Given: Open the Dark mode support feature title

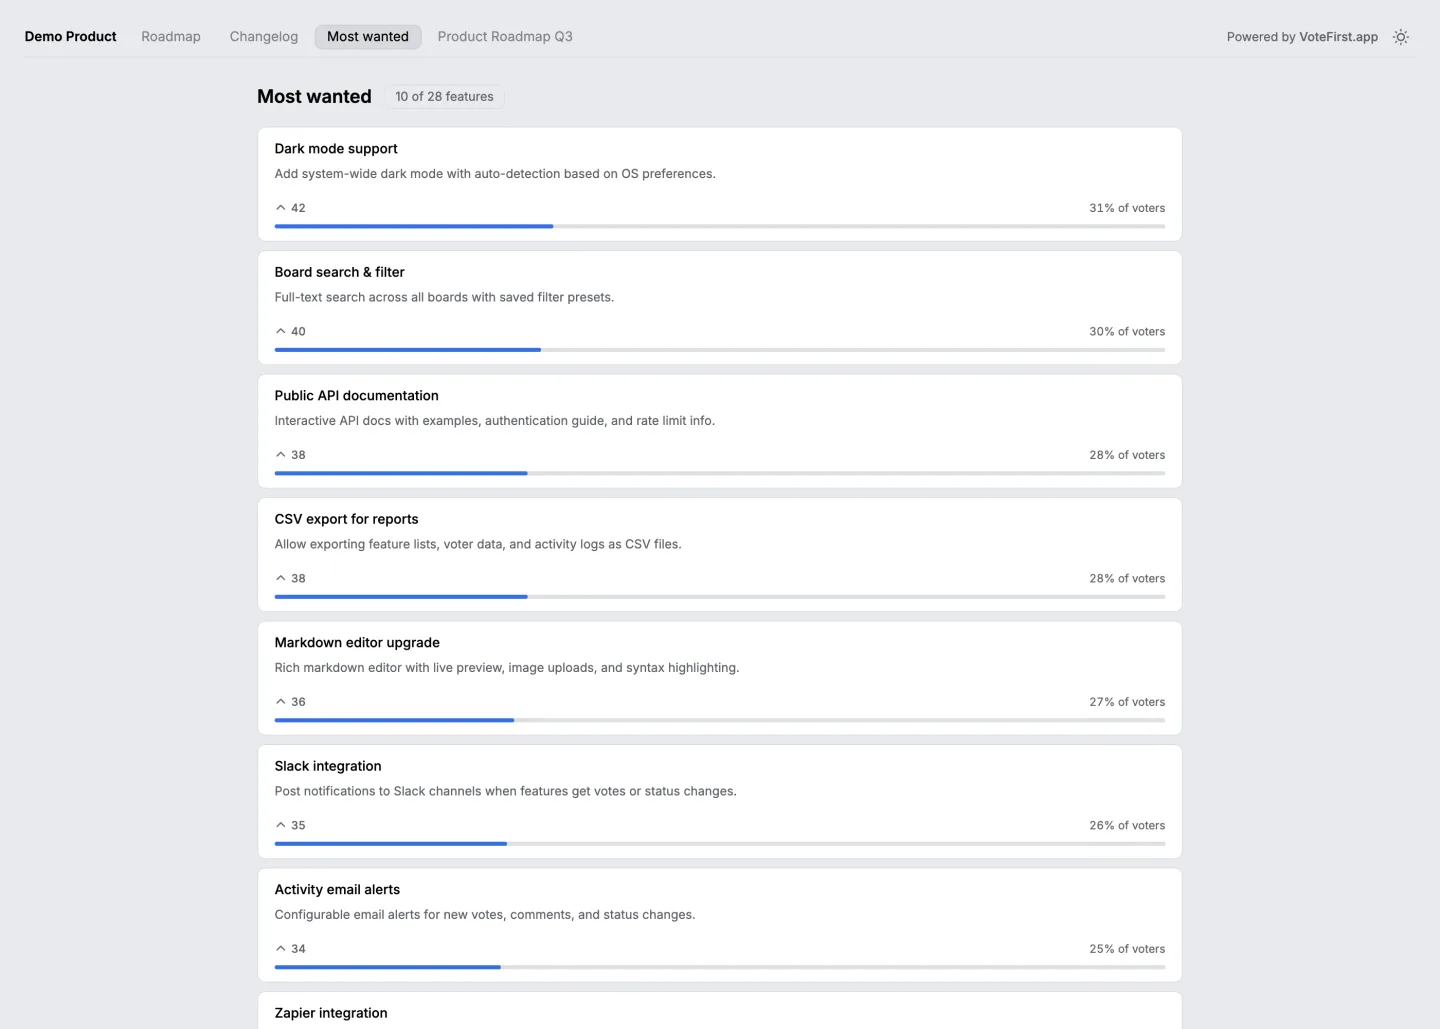Looking at the screenshot, I should click(336, 149).
